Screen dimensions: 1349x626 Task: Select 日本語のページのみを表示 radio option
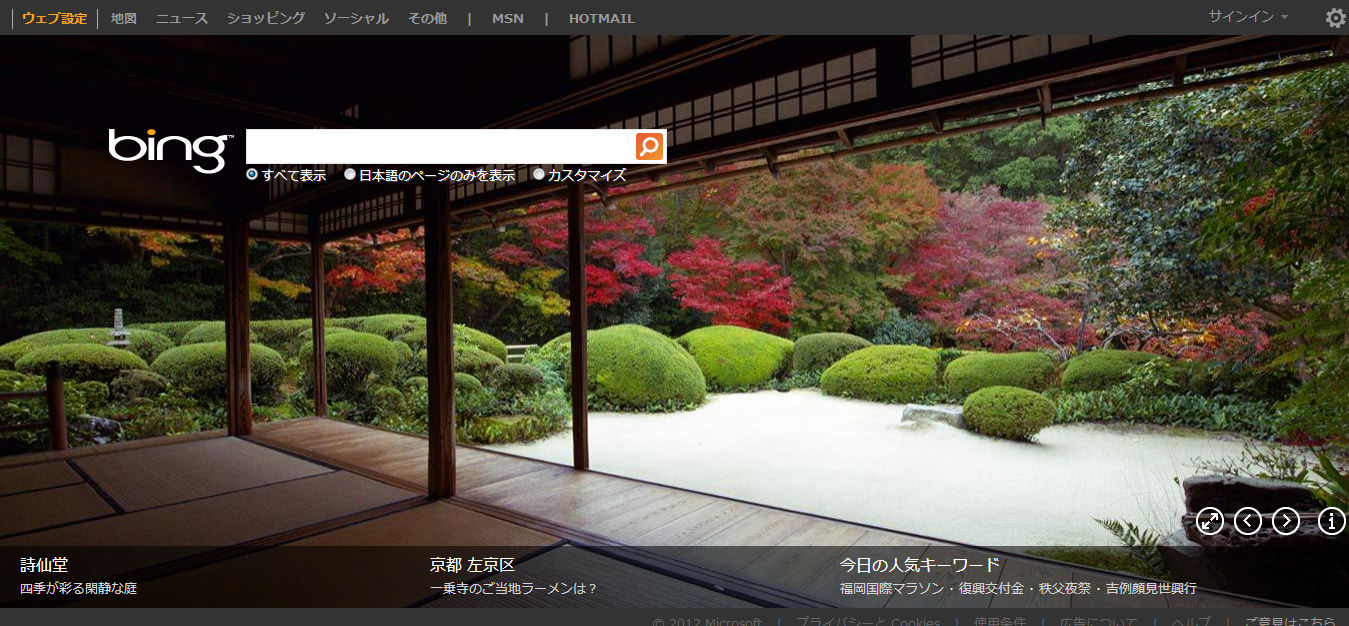(350, 175)
